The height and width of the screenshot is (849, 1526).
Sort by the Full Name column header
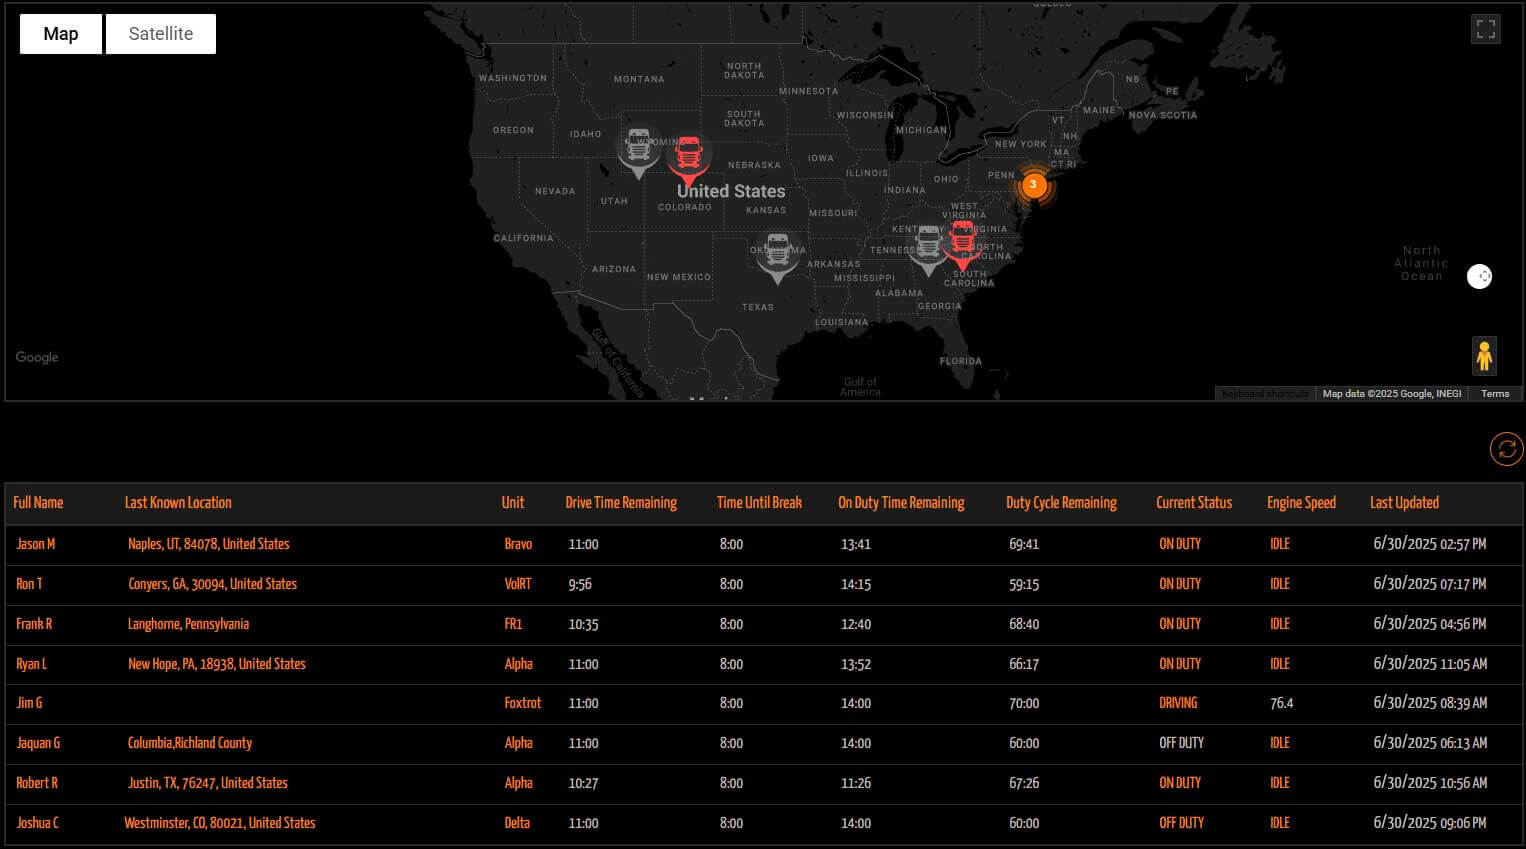coord(38,503)
